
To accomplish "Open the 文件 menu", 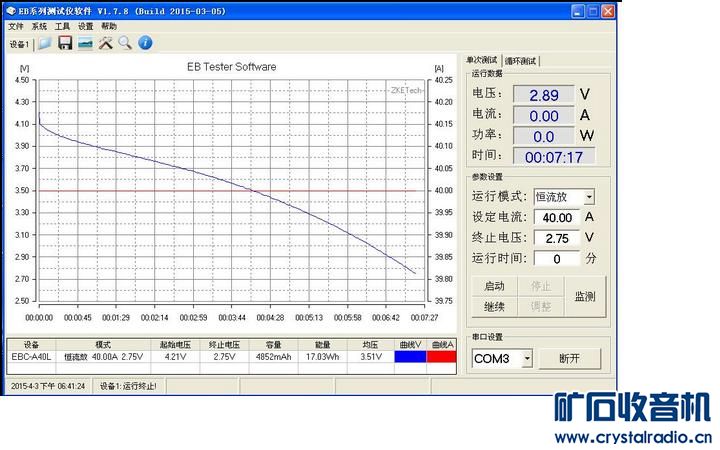I will tap(16, 27).
